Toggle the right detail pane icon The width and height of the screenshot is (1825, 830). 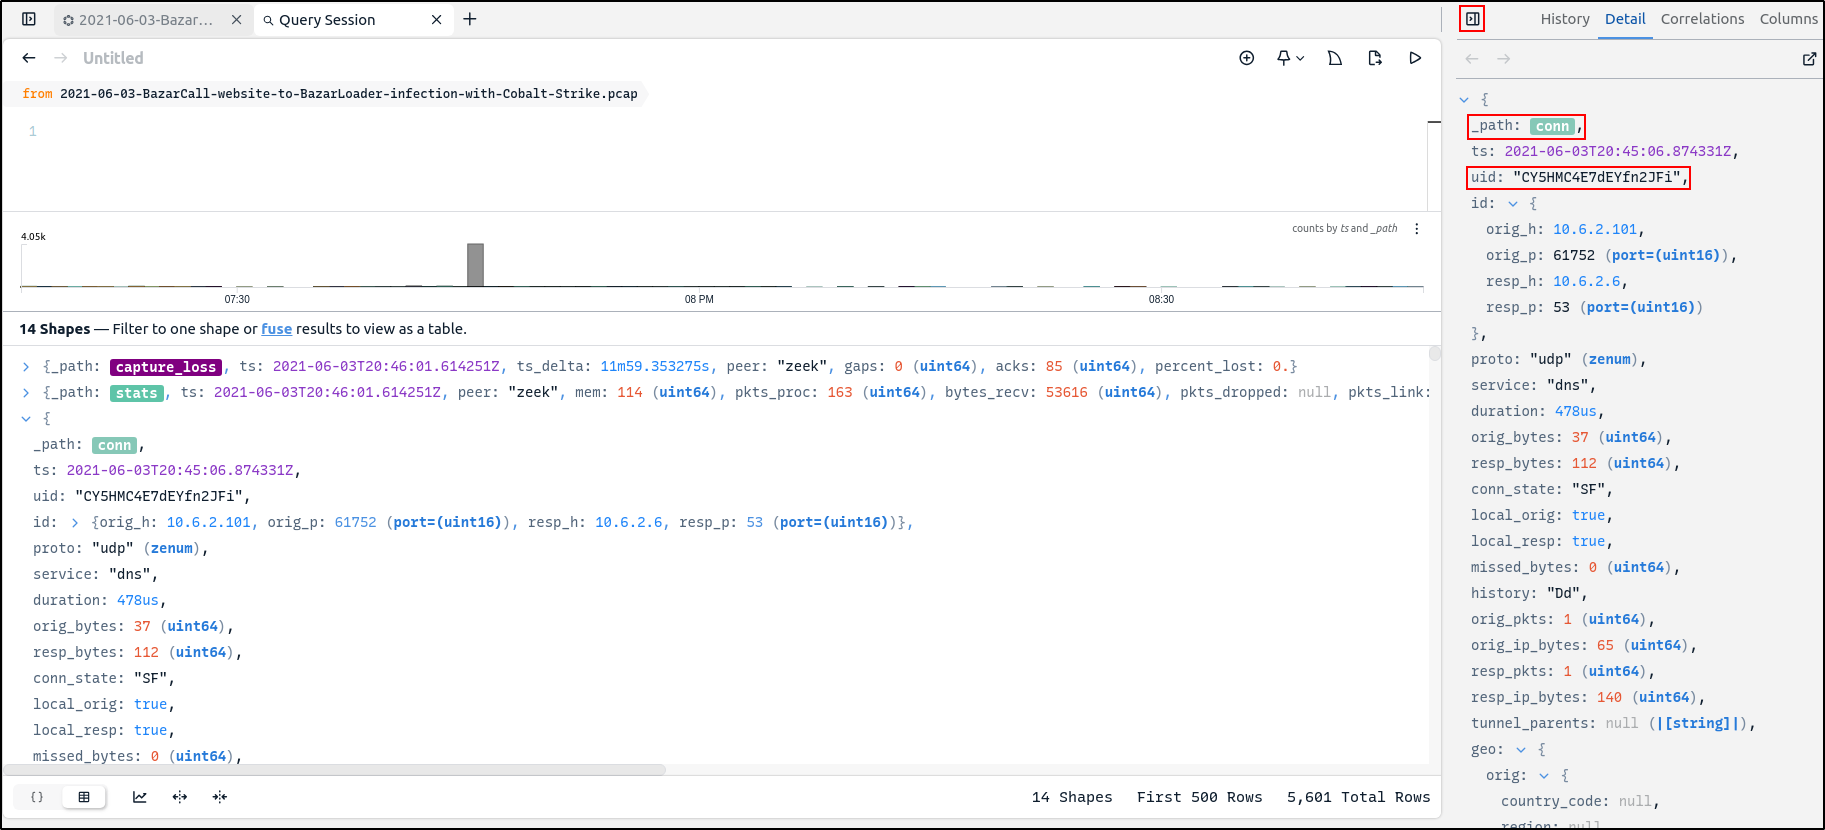point(1472,19)
